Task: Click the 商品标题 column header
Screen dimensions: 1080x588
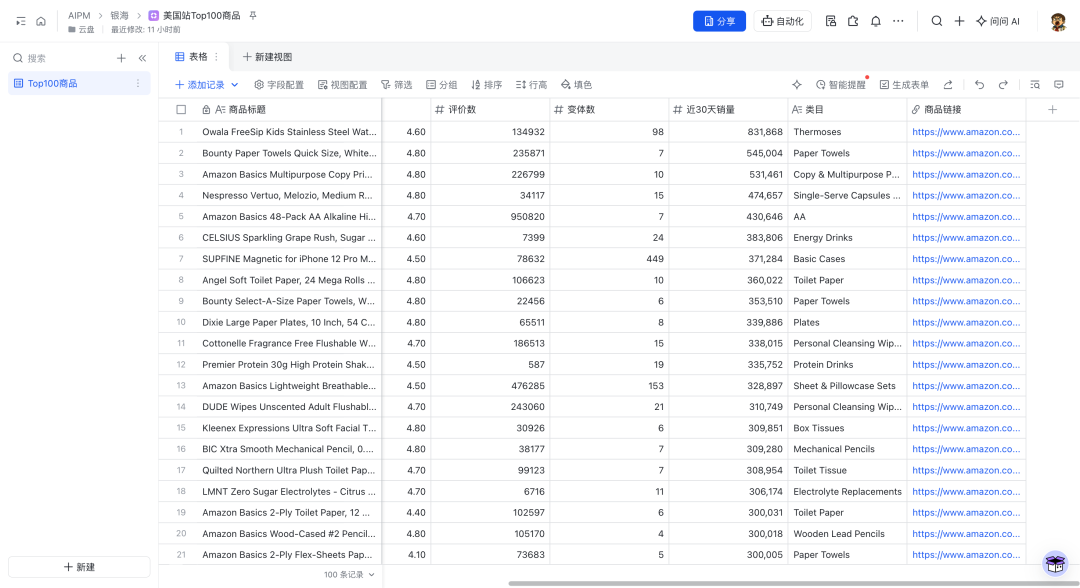Action: (291, 109)
